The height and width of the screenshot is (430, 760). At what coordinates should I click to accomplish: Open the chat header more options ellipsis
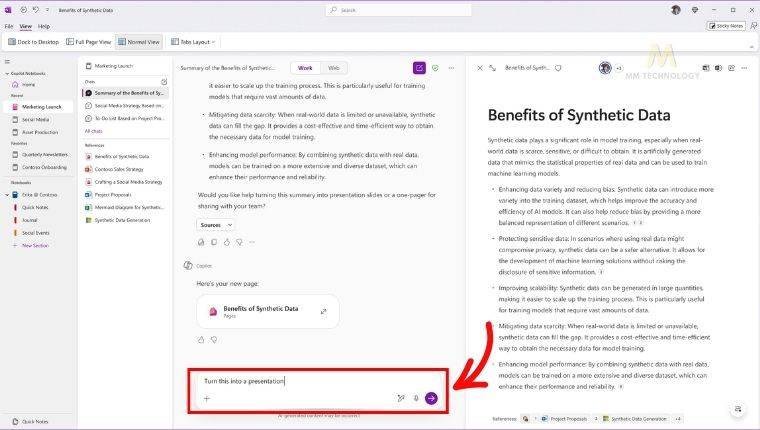451,68
